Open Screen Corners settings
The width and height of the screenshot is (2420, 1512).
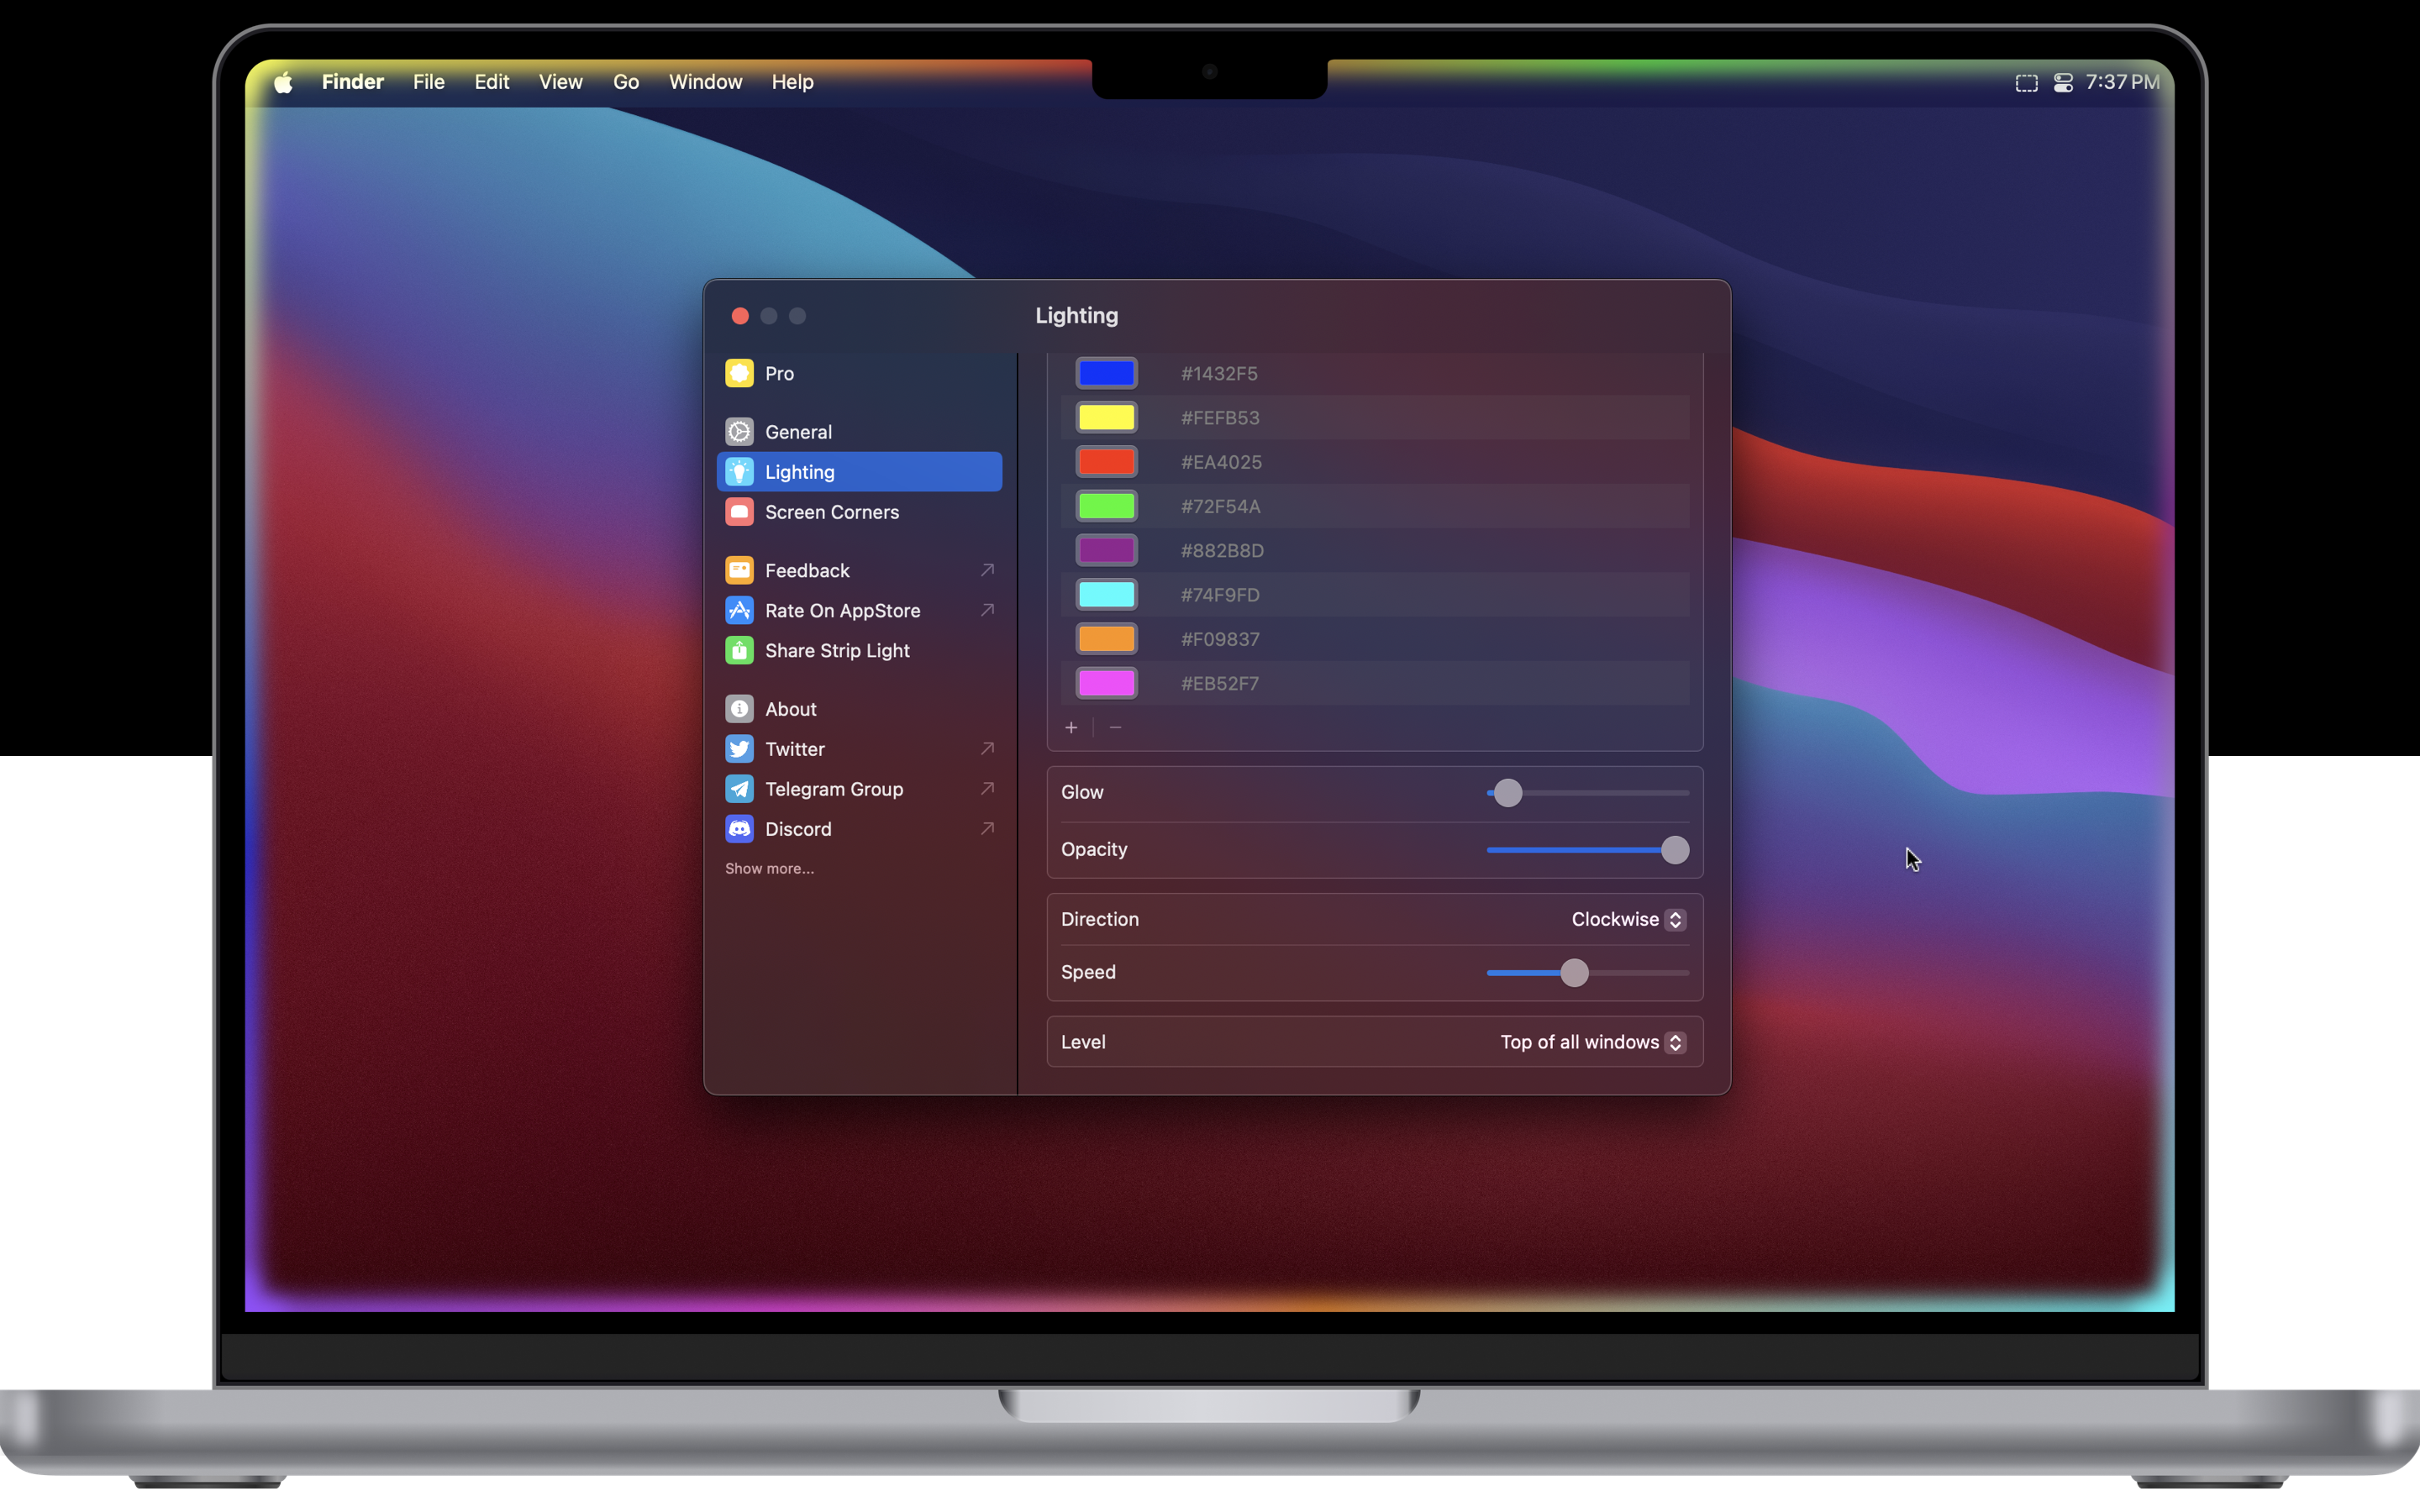click(859, 512)
